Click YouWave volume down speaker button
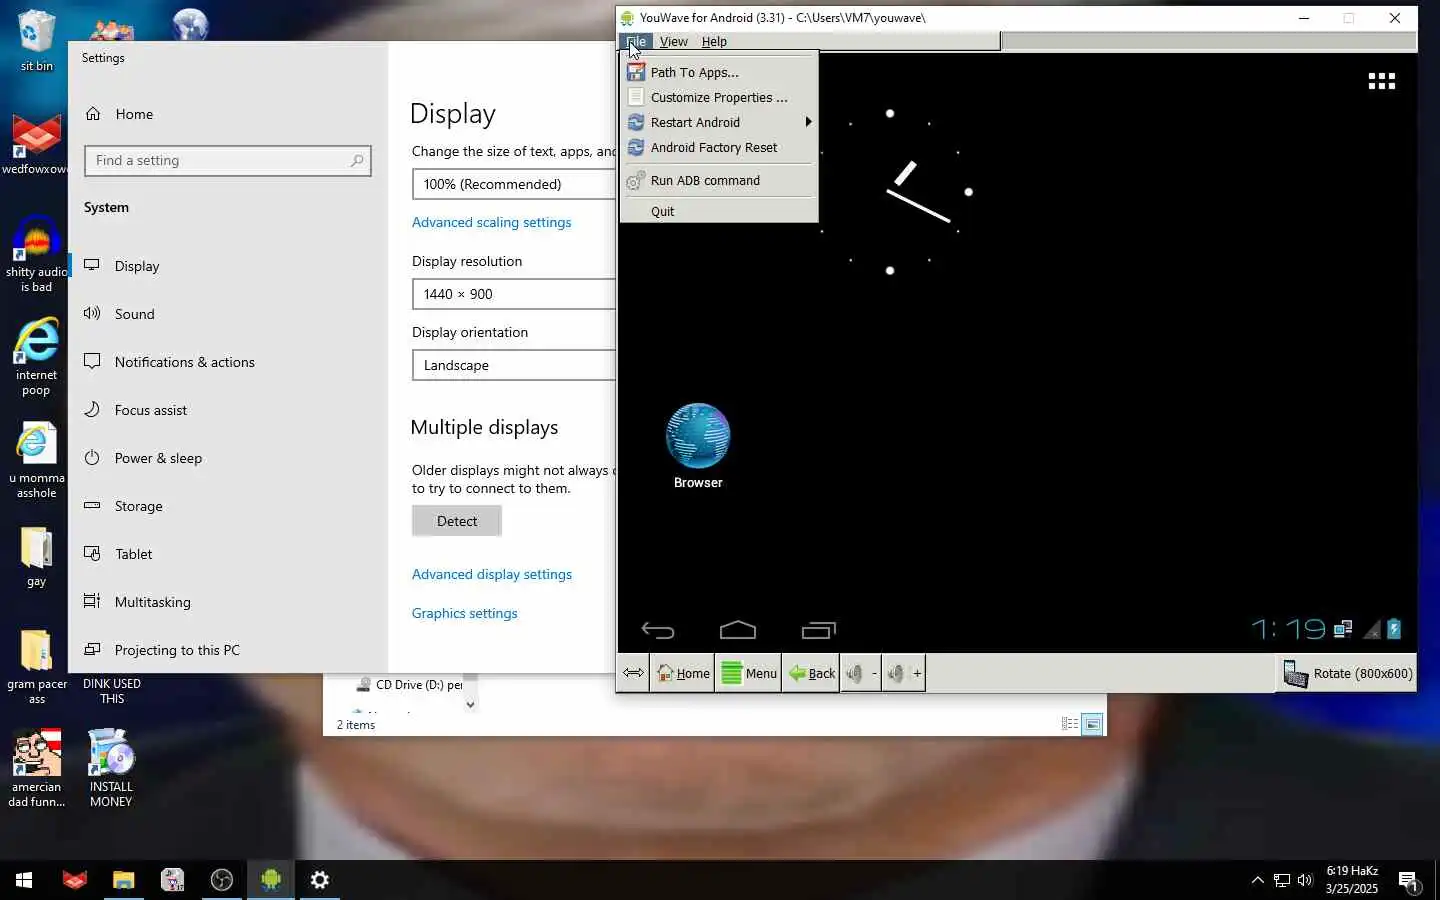 [860, 673]
